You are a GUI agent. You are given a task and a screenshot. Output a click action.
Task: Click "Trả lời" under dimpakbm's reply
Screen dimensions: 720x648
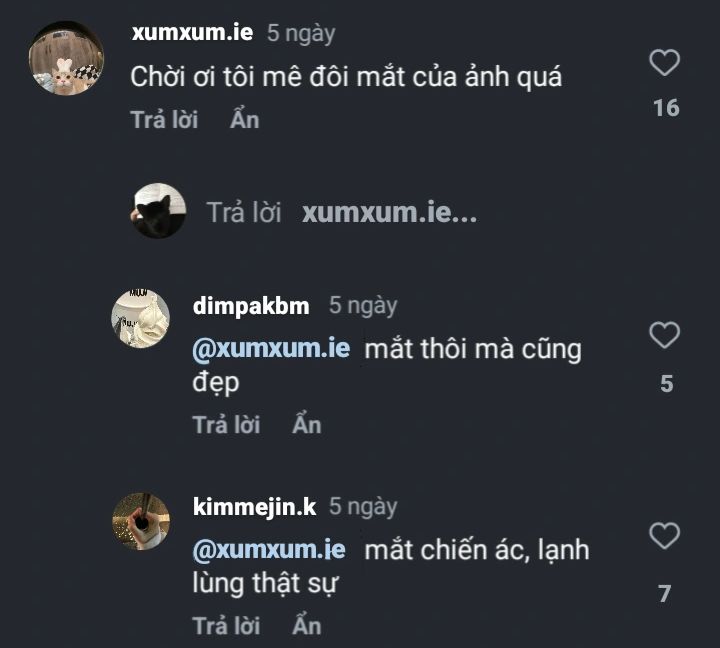pos(226,425)
